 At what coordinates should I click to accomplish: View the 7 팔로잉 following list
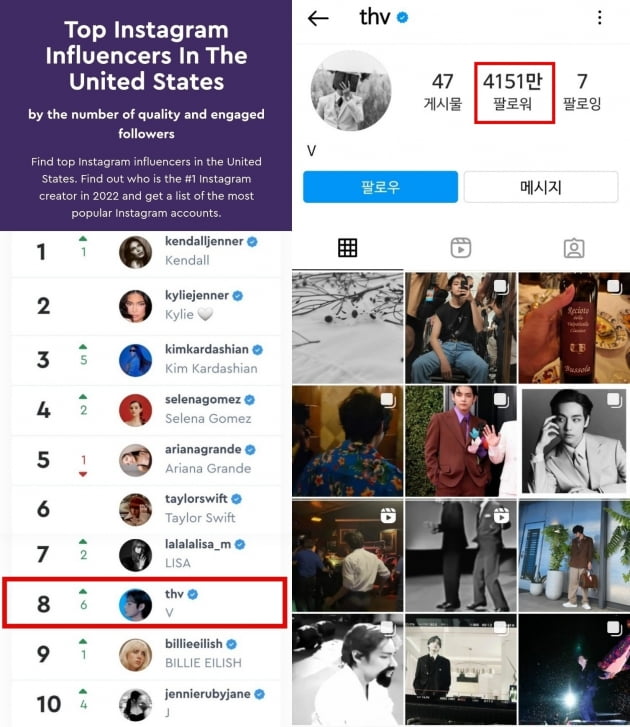click(x=582, y=92)
